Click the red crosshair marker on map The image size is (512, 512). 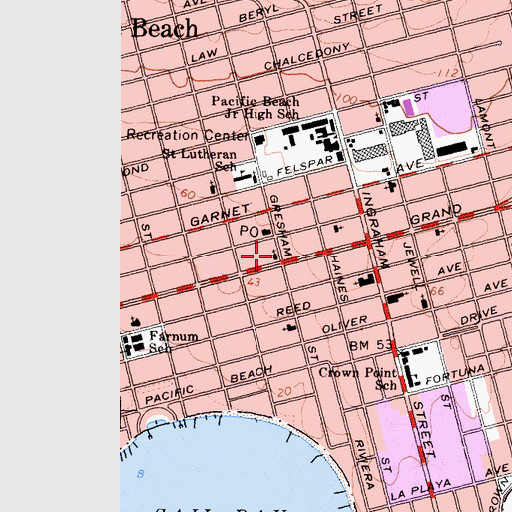click(256, 256)
